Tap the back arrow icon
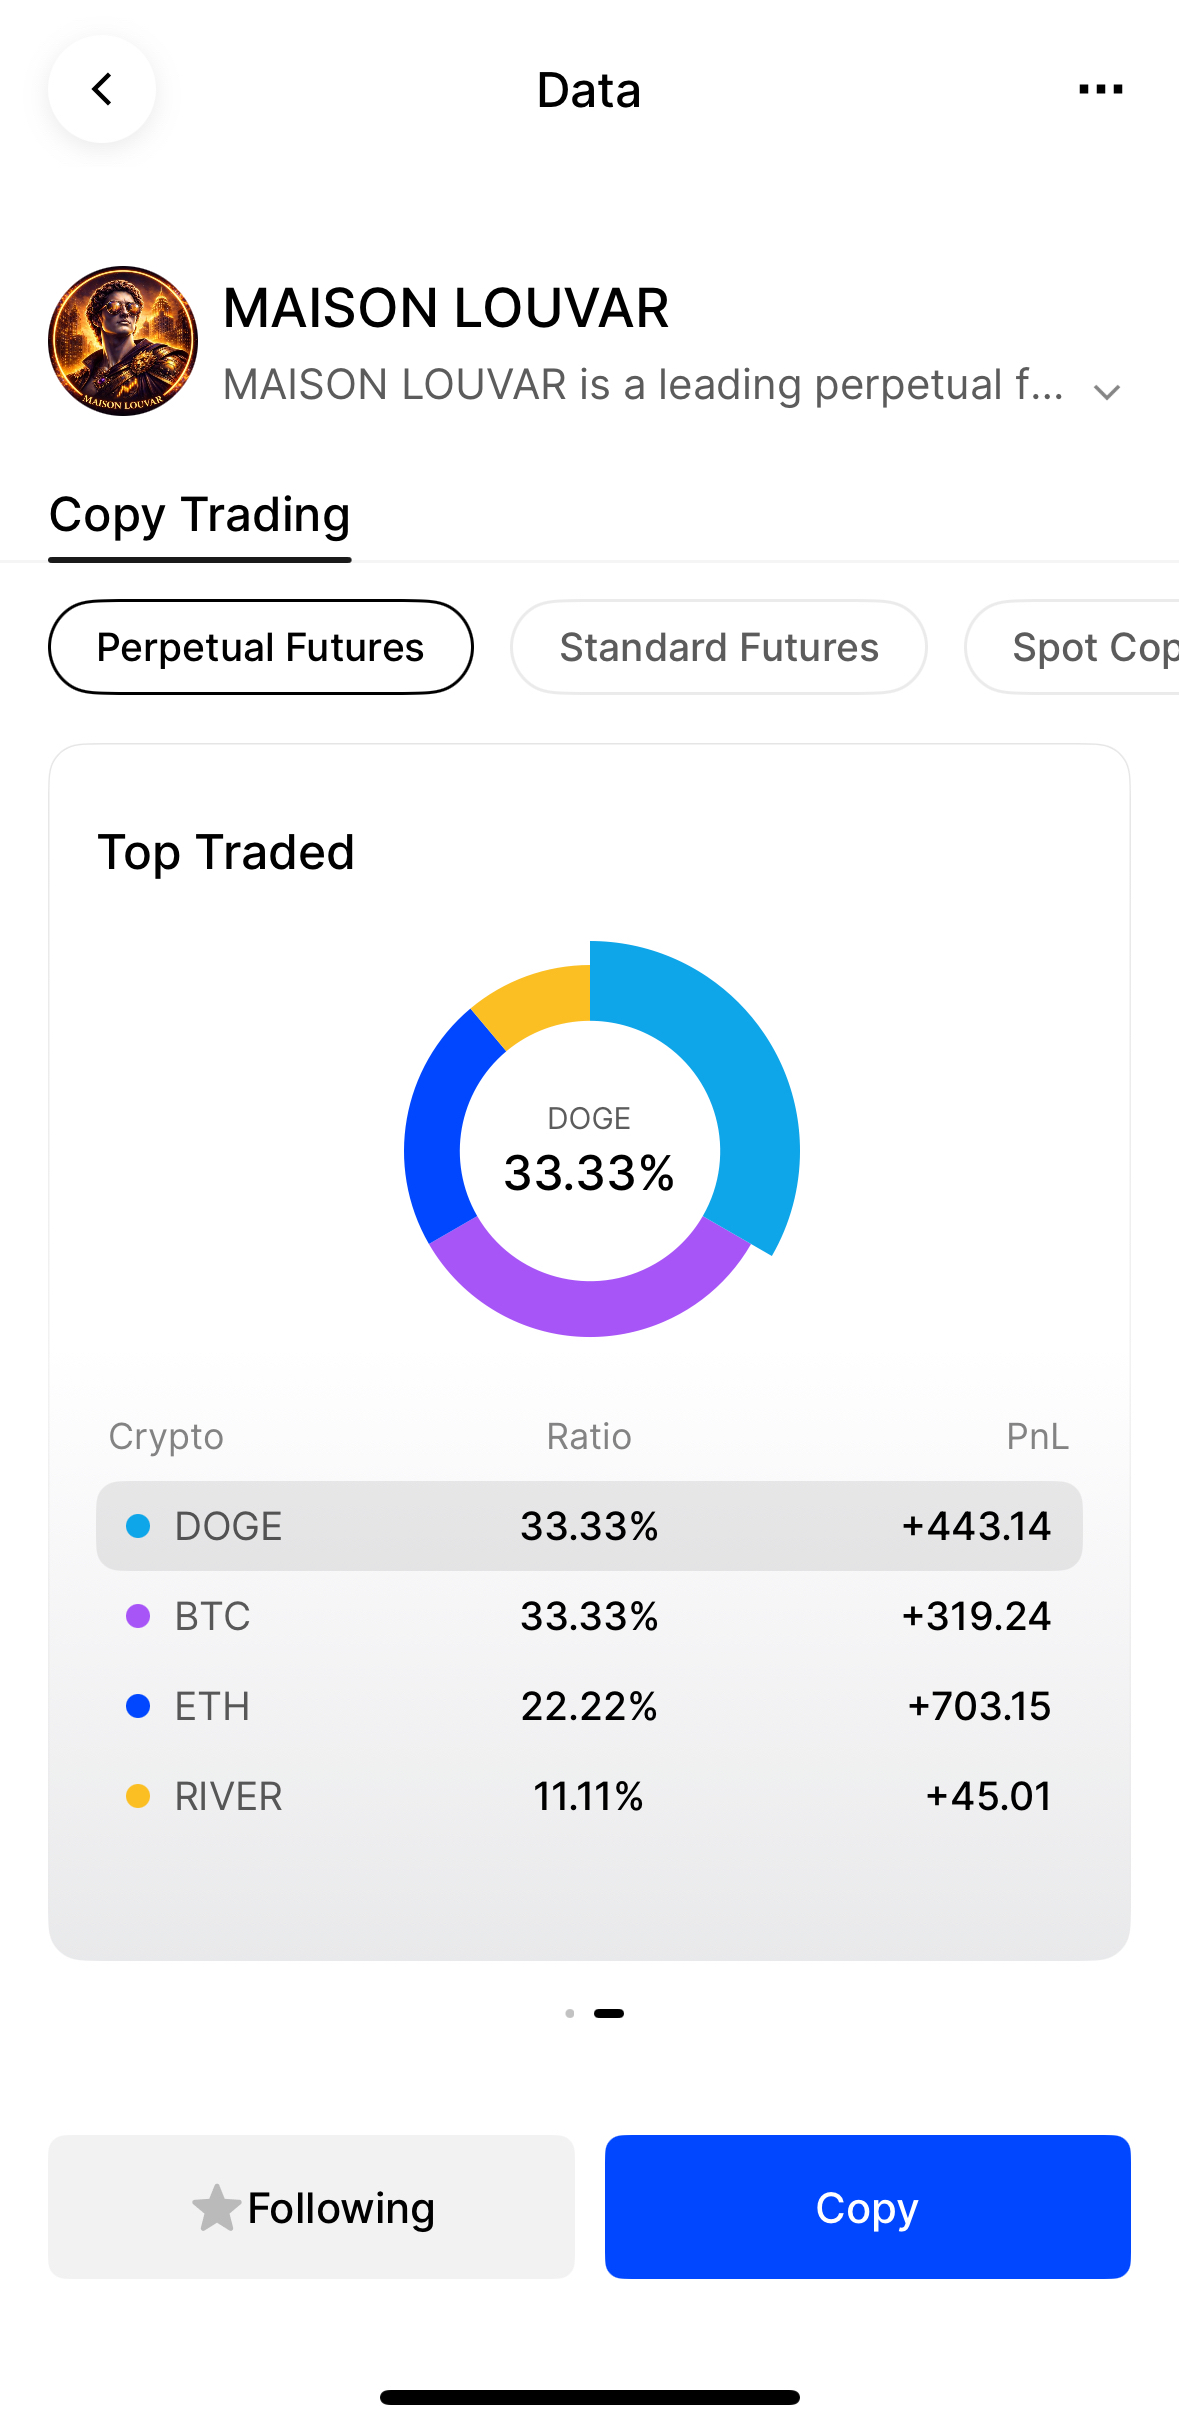 point(102,90)
